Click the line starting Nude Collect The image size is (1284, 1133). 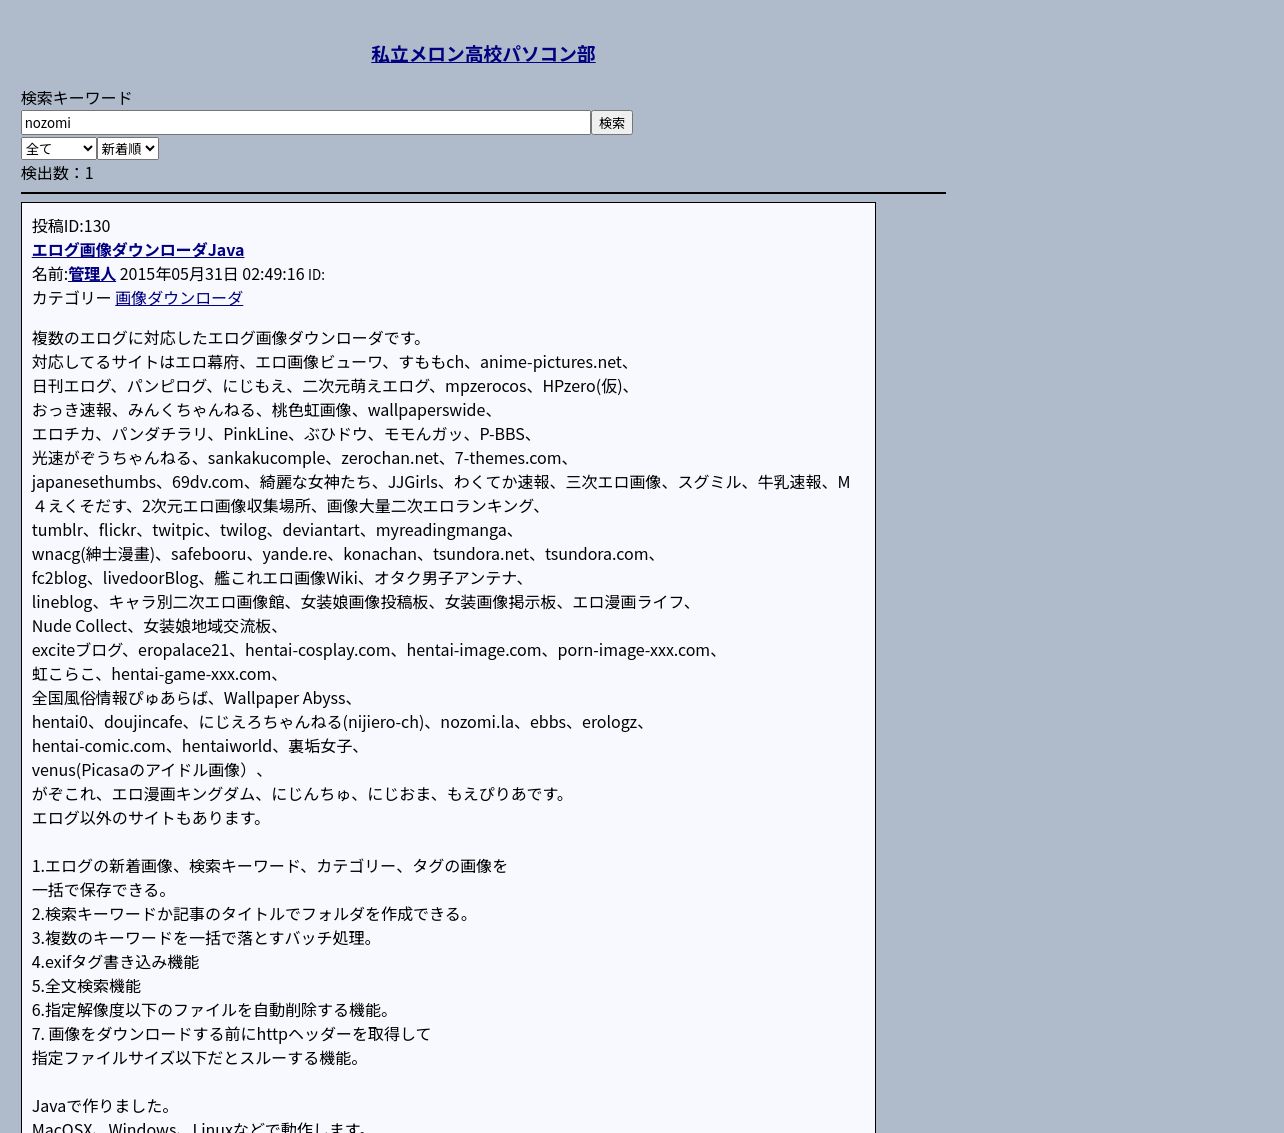pyautogui.click(x=159, y=626)
